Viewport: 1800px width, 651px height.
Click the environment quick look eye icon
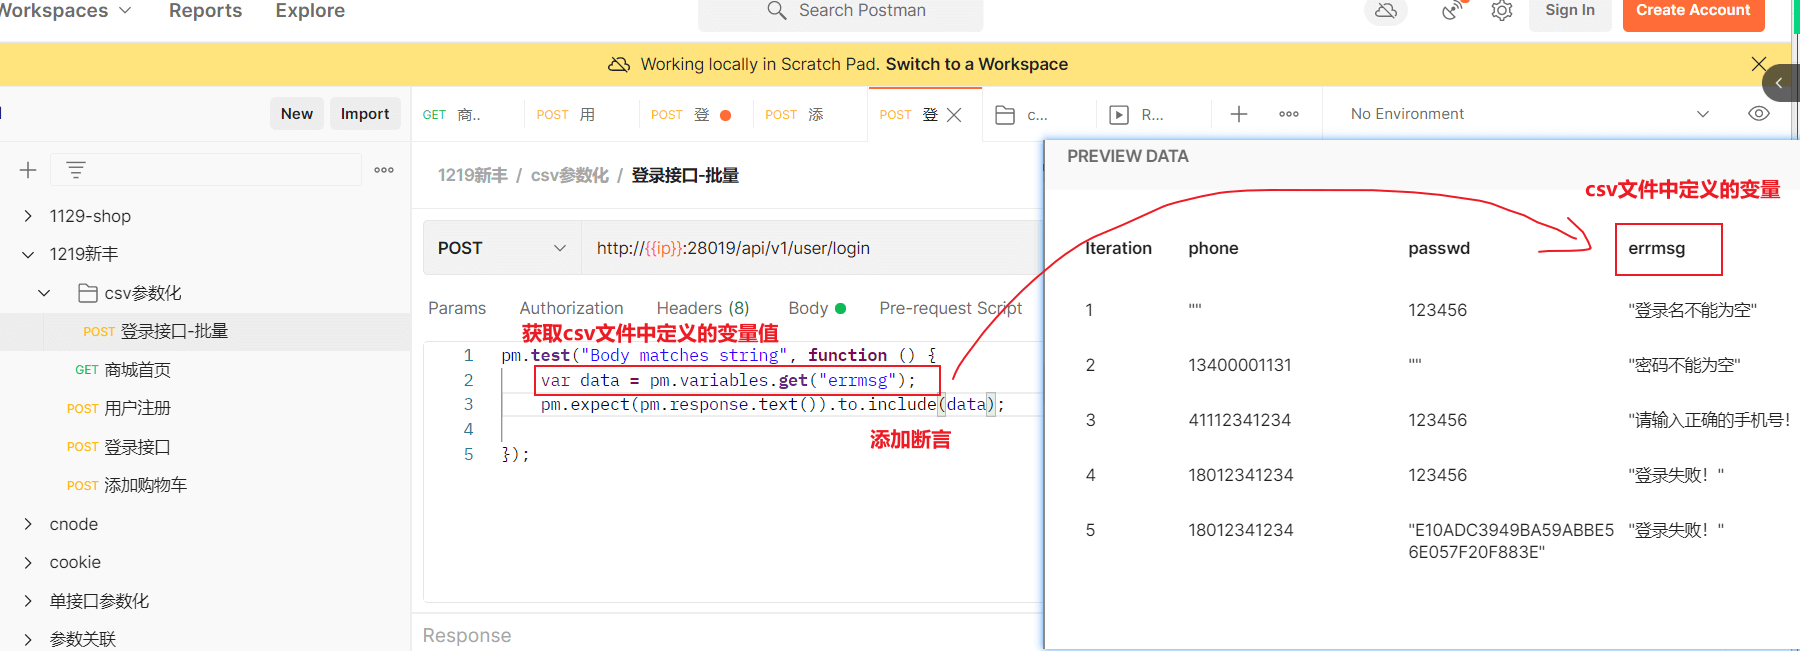pyautogui.click(x=1759, y=113)
